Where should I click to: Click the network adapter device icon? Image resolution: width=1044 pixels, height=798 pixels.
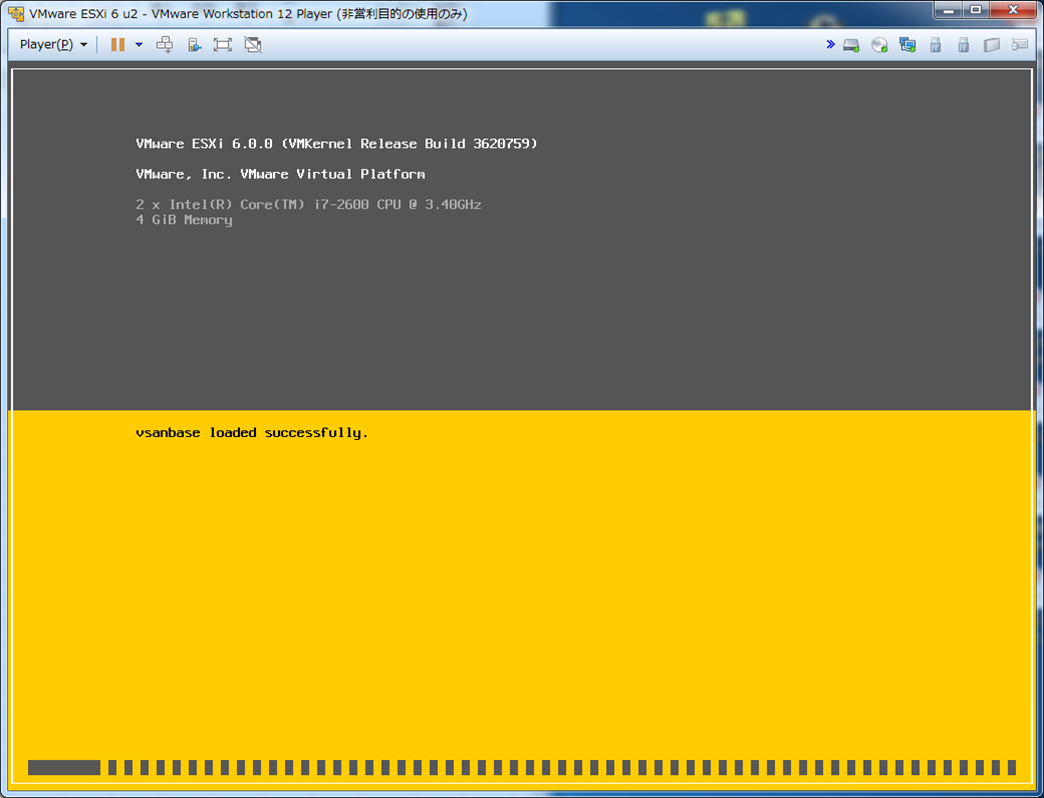[908, 45]
